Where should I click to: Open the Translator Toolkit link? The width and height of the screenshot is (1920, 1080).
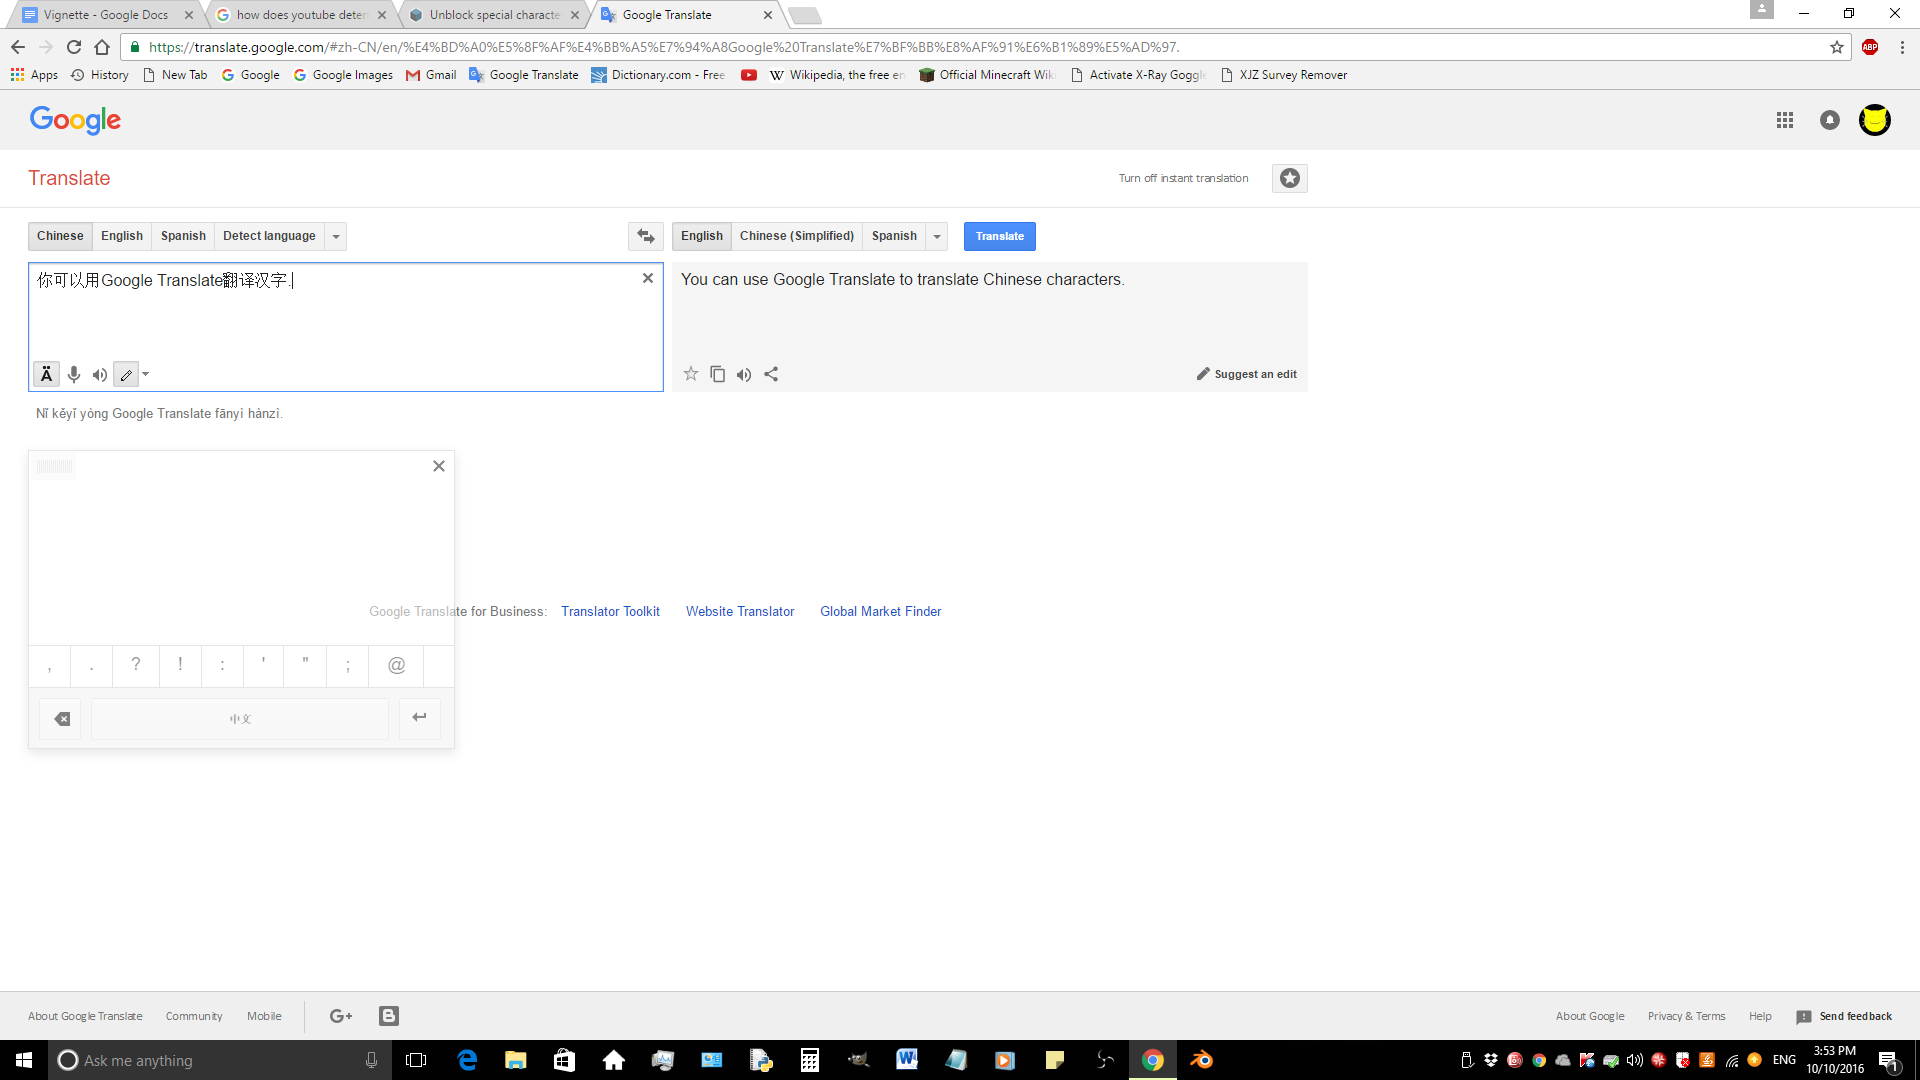[x=610, y=611]
